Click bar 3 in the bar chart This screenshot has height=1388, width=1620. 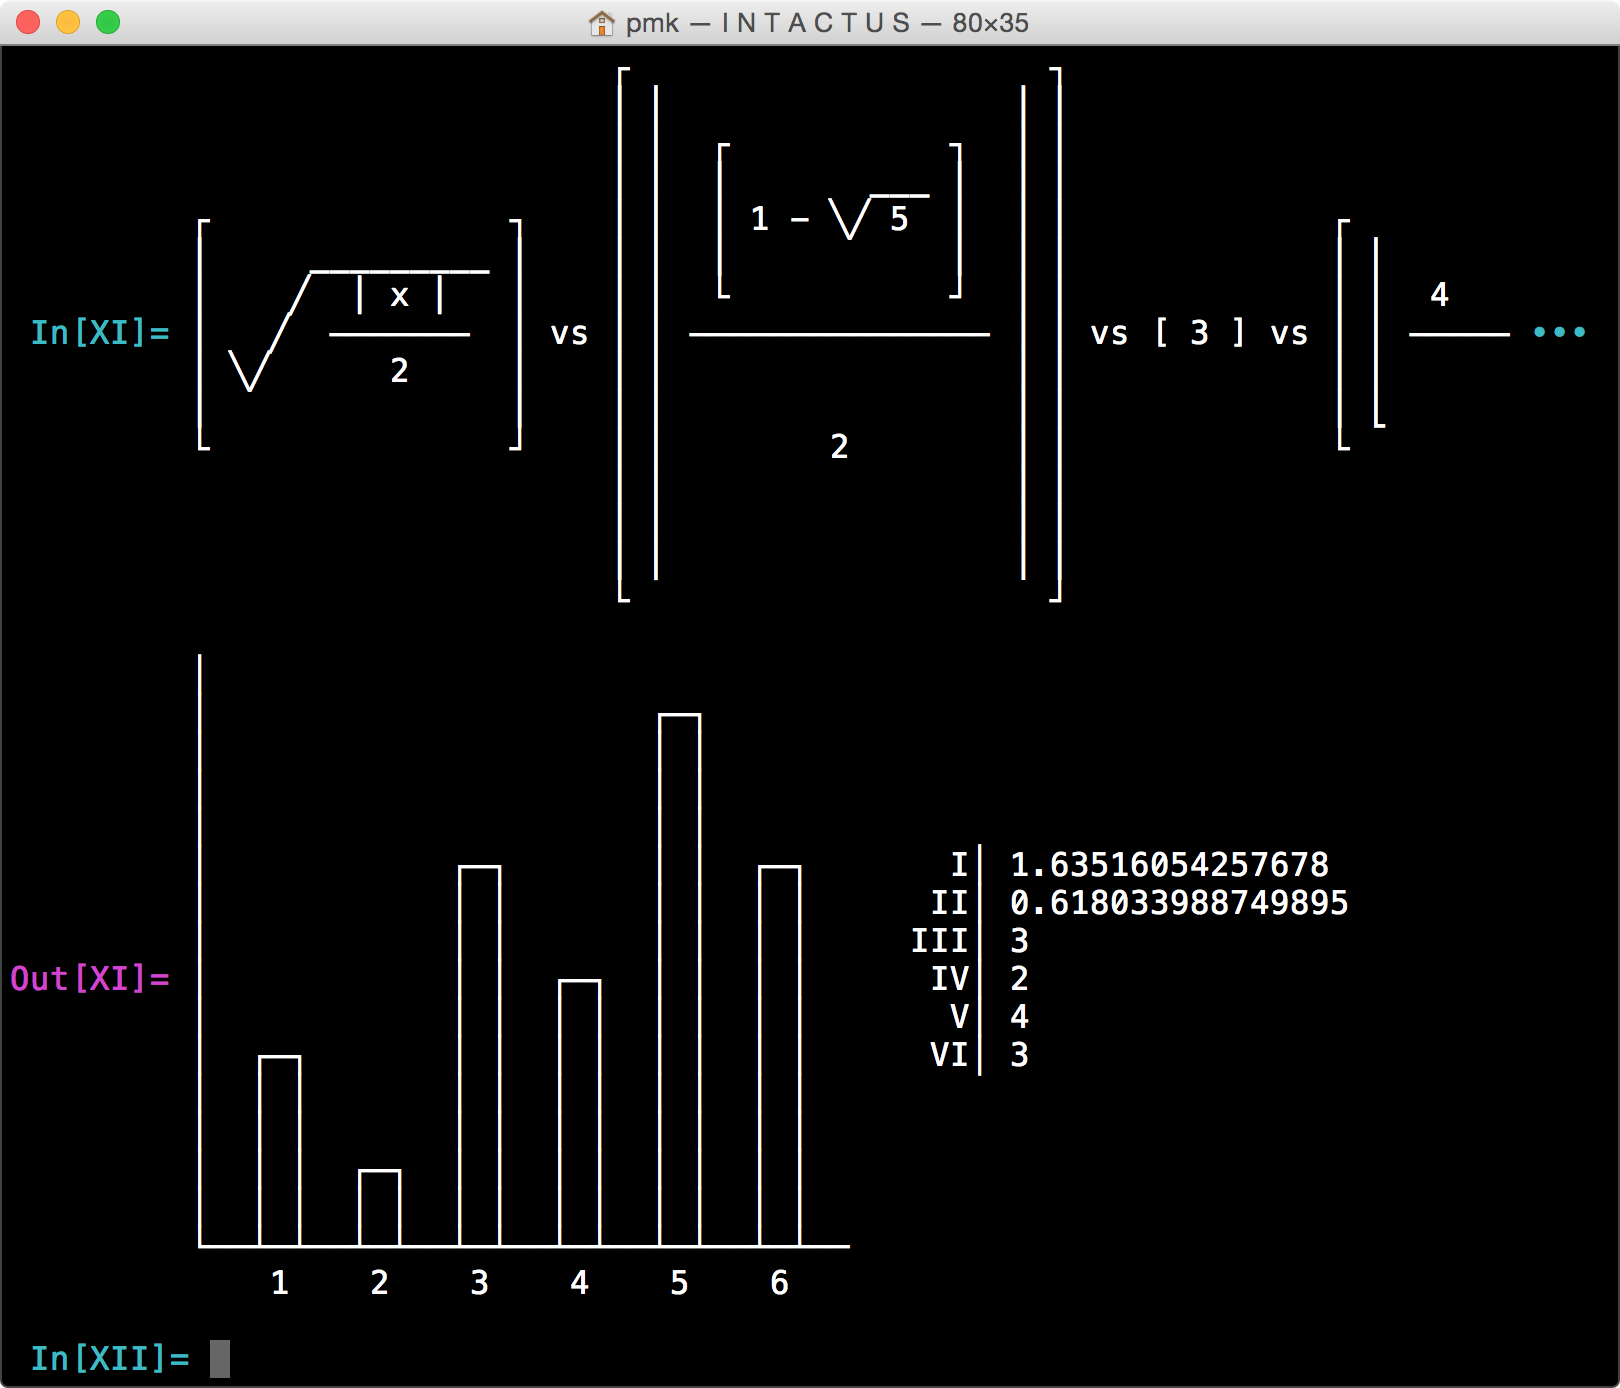click(480, 1056)
